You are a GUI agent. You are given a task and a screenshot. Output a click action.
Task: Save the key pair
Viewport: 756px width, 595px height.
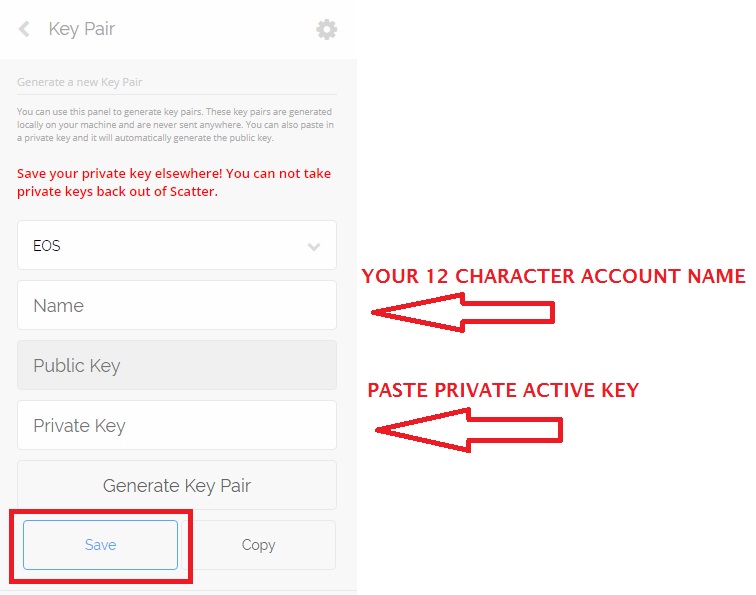click(x=100, y=545)
